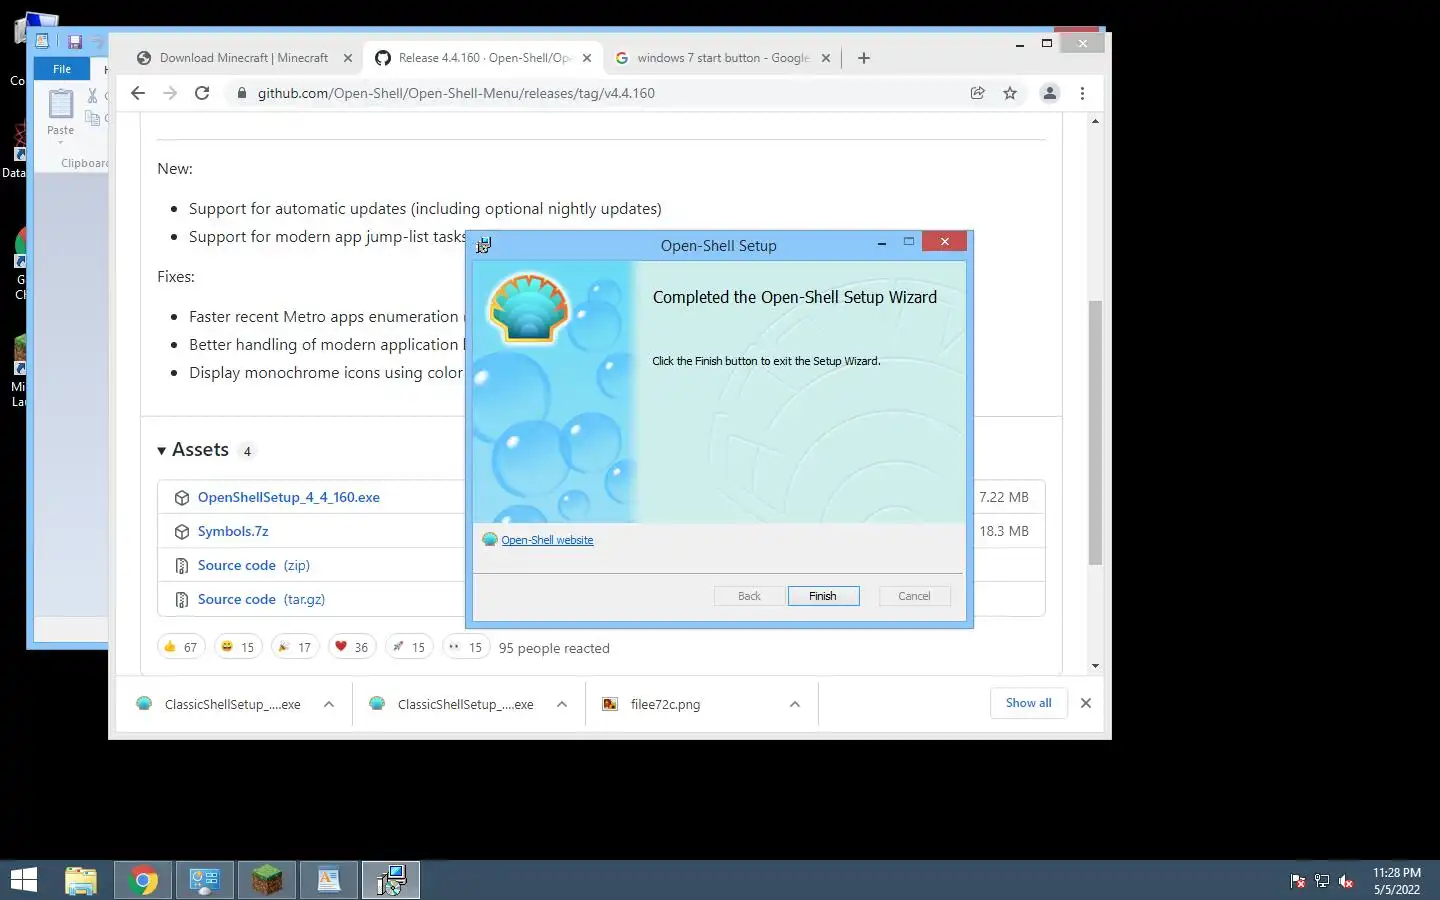The width and height of the screenshot is (1440, 900).
Task: Download Source code (tar.gz)
Action: pos(261,599)
